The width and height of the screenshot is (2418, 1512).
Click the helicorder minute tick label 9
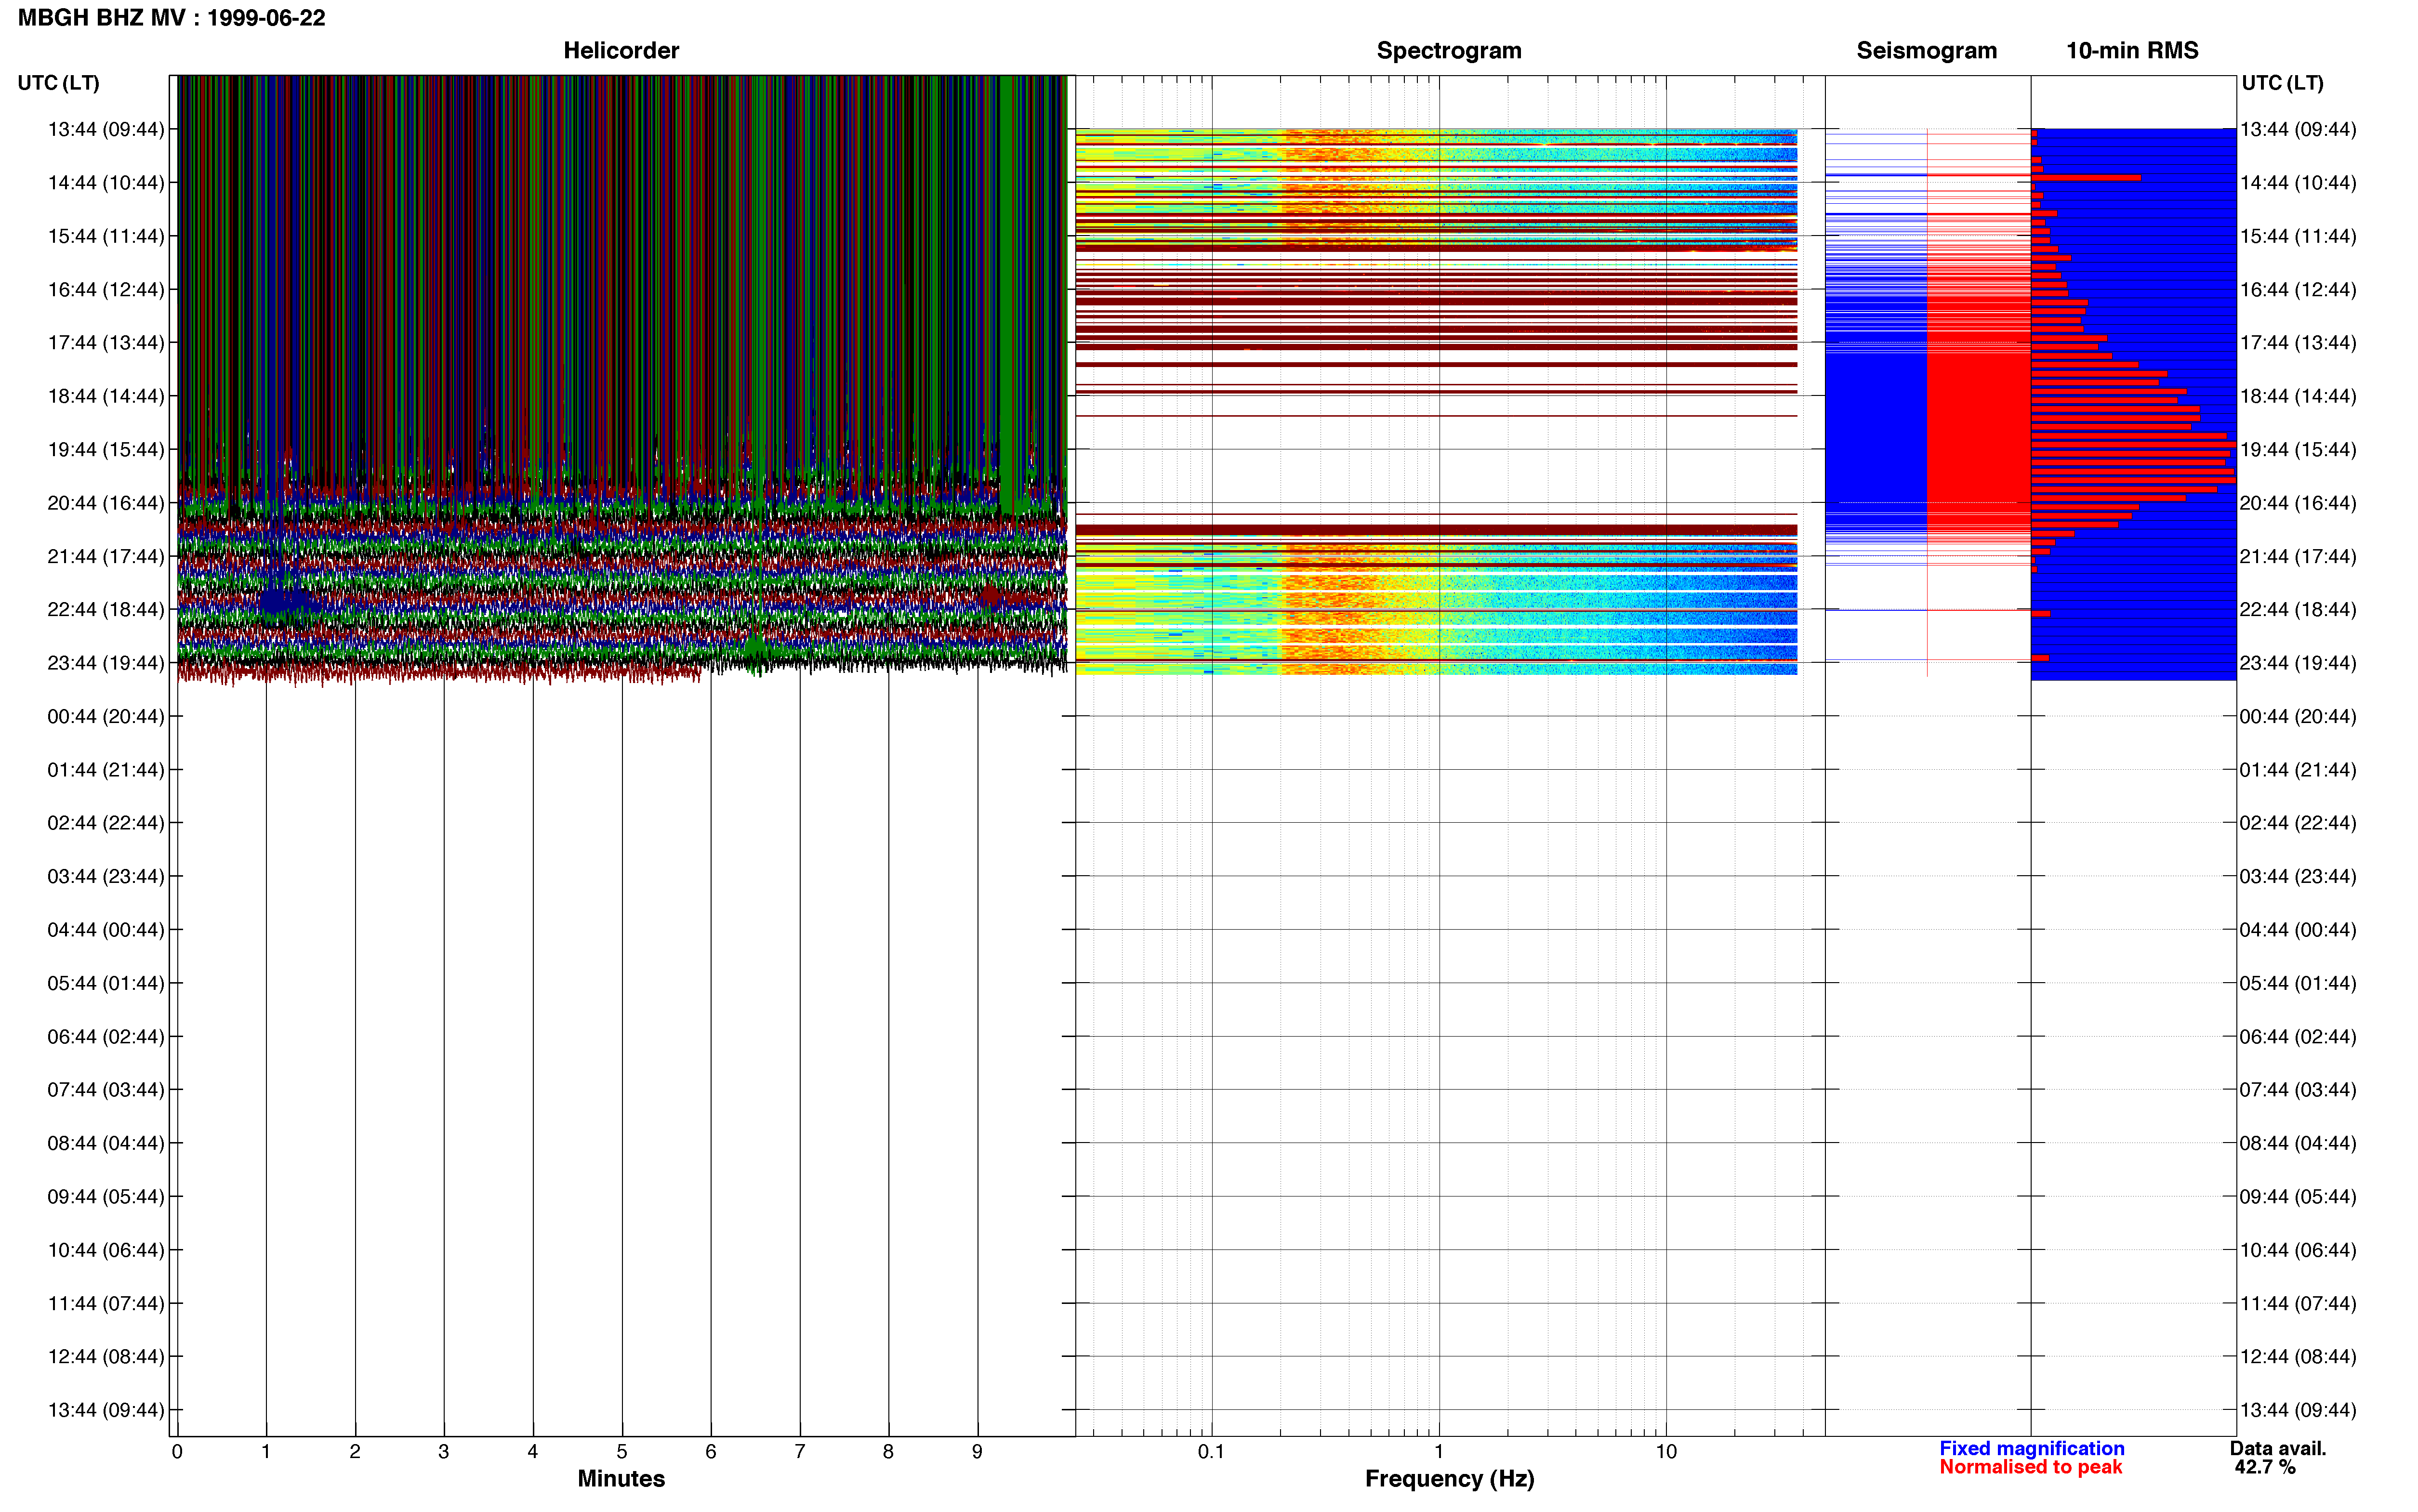(x=977, y=1451)
